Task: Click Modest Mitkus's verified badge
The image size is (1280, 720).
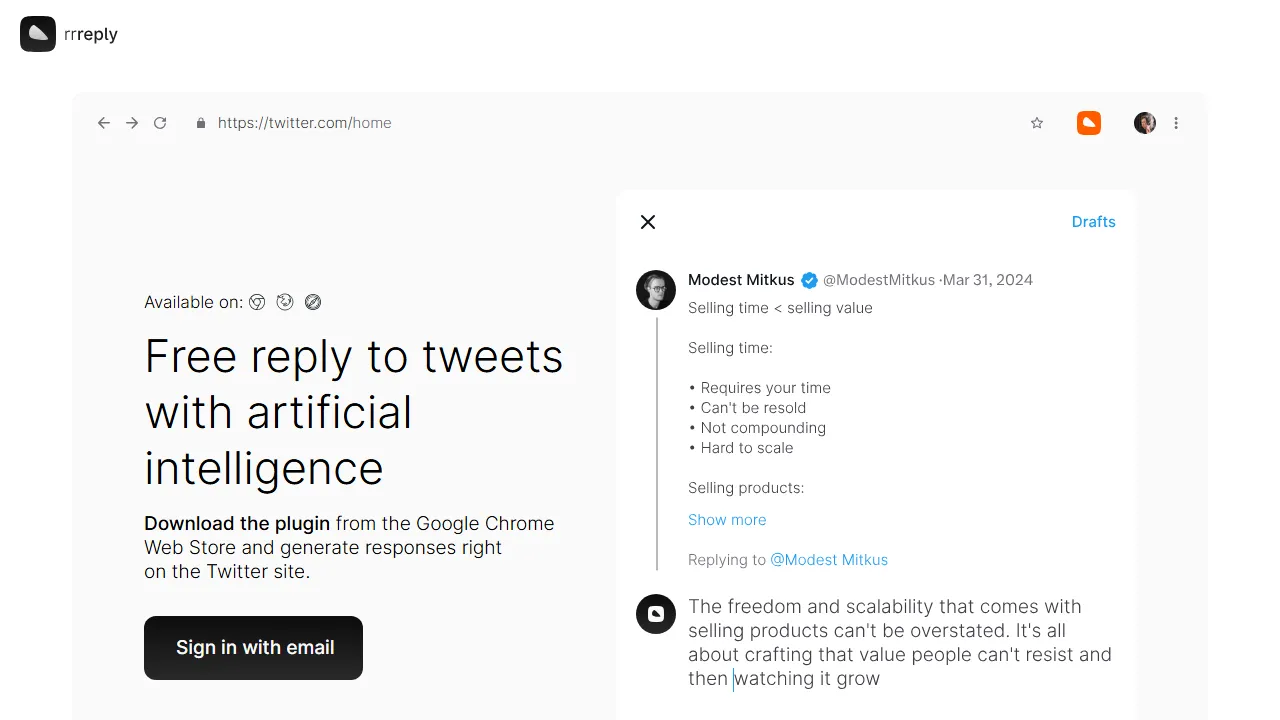Action: [809, 280]
